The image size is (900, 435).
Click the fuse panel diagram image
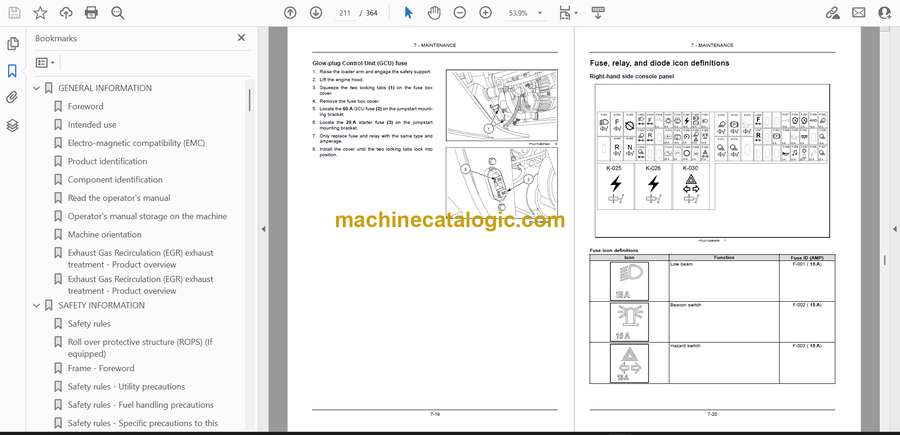[x=712, y=161]
